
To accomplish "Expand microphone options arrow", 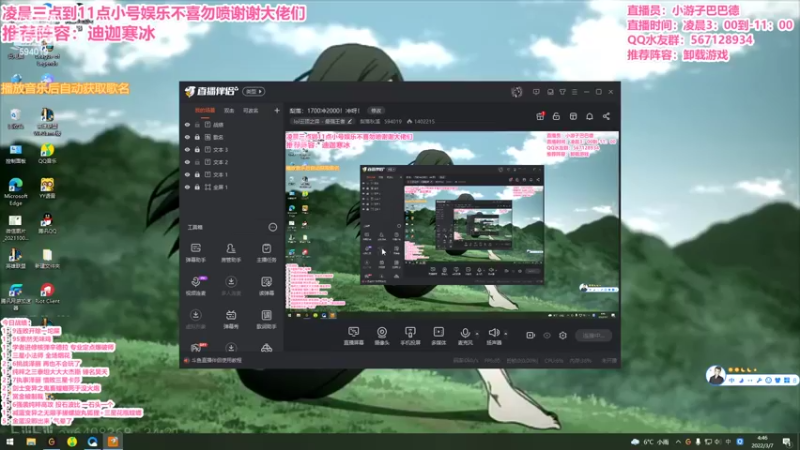I will 477,334.
